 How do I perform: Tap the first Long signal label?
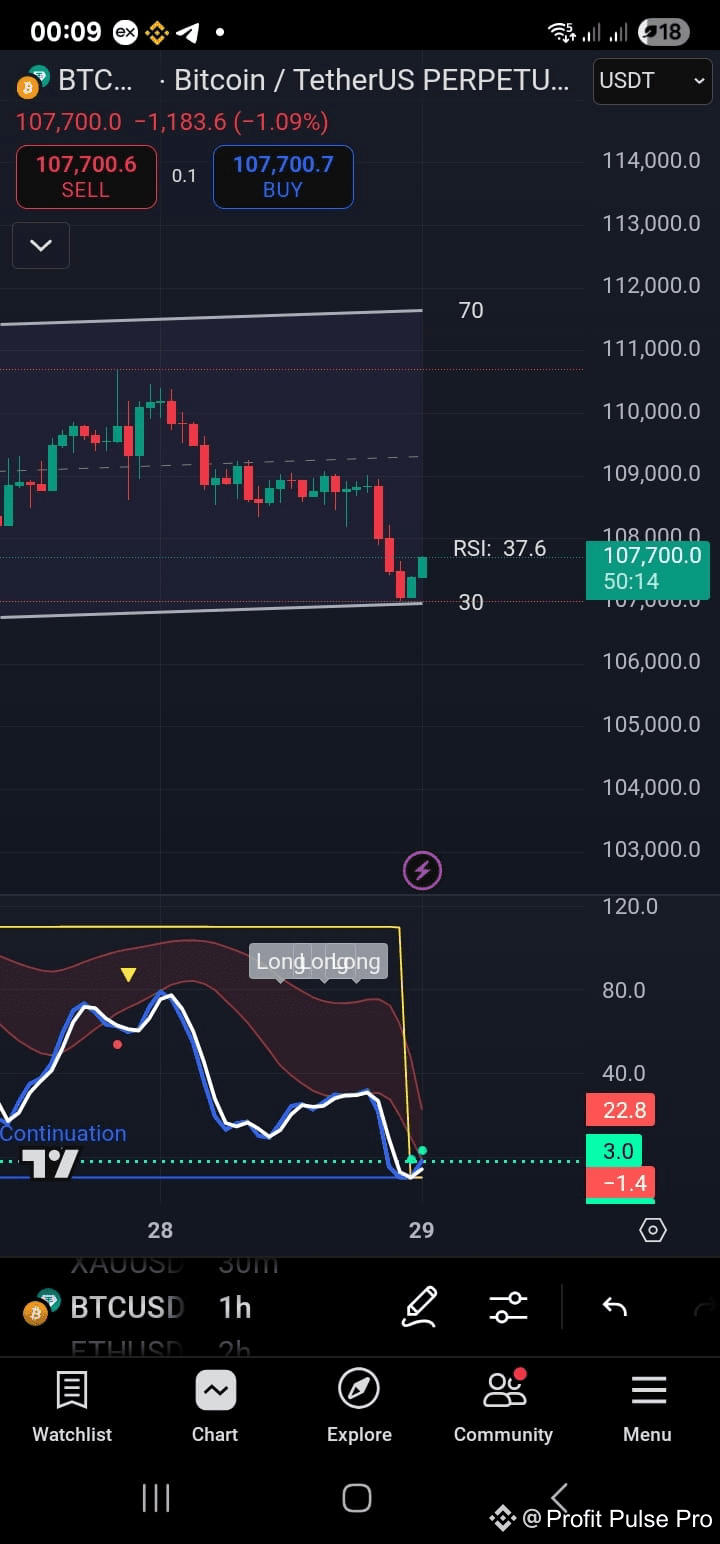(278, 962)
